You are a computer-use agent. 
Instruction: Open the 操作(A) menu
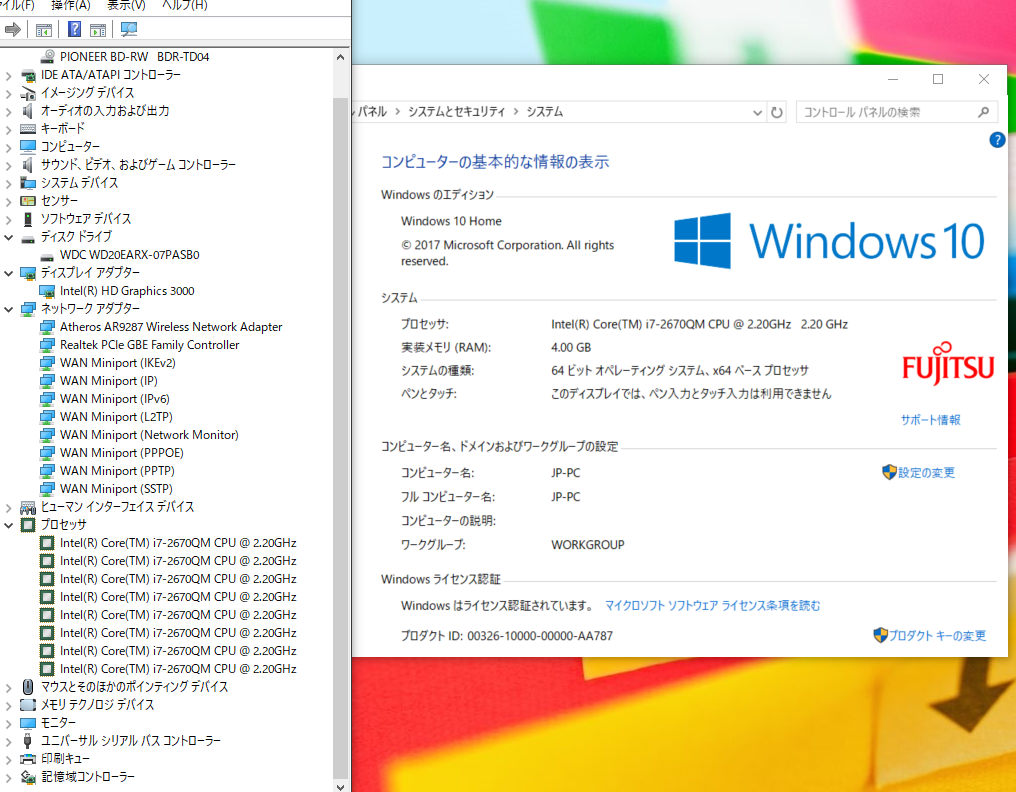(x=69, y=6)
